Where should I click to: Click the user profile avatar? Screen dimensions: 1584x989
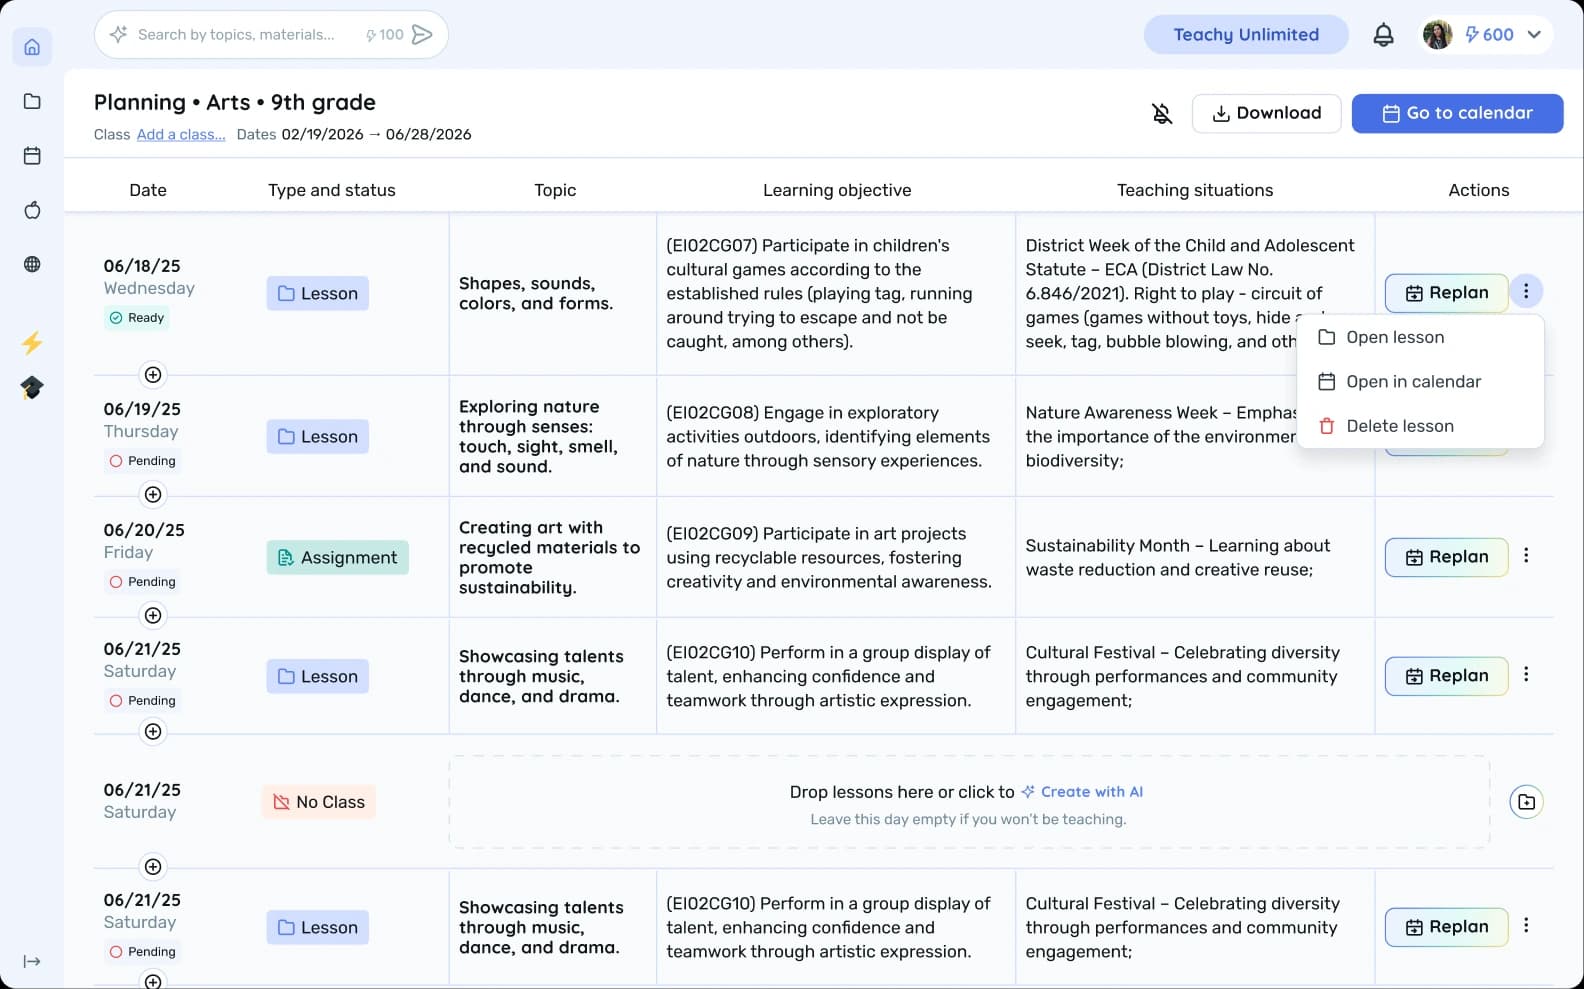click(x=1437, y=34)
